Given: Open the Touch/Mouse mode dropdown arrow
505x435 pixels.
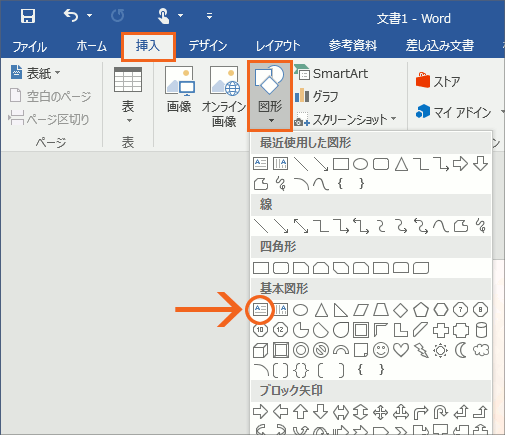Looking at the screenshot, I should (x=180, y=15).
